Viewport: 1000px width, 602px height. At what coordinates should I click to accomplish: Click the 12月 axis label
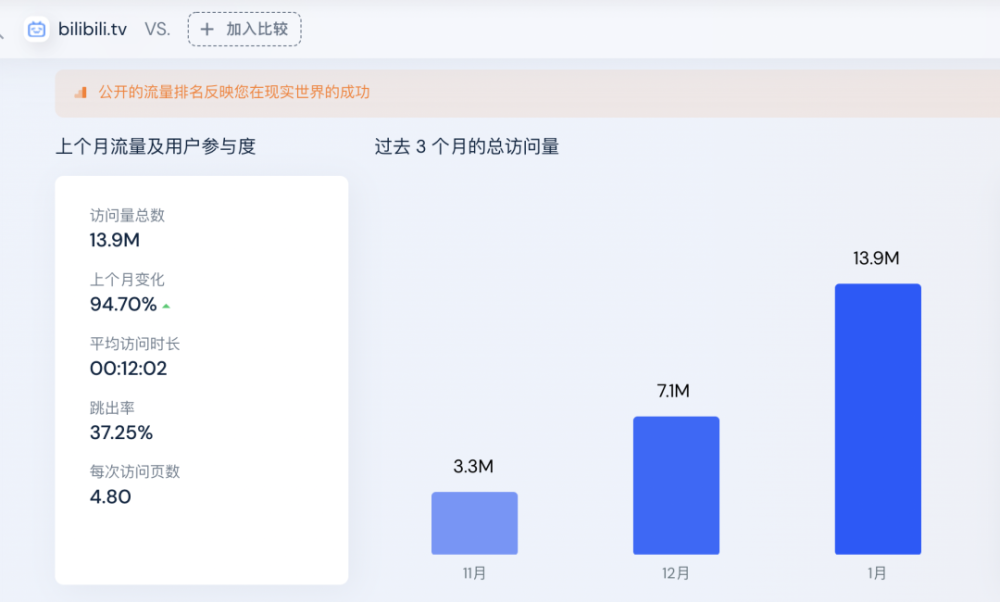676,573
